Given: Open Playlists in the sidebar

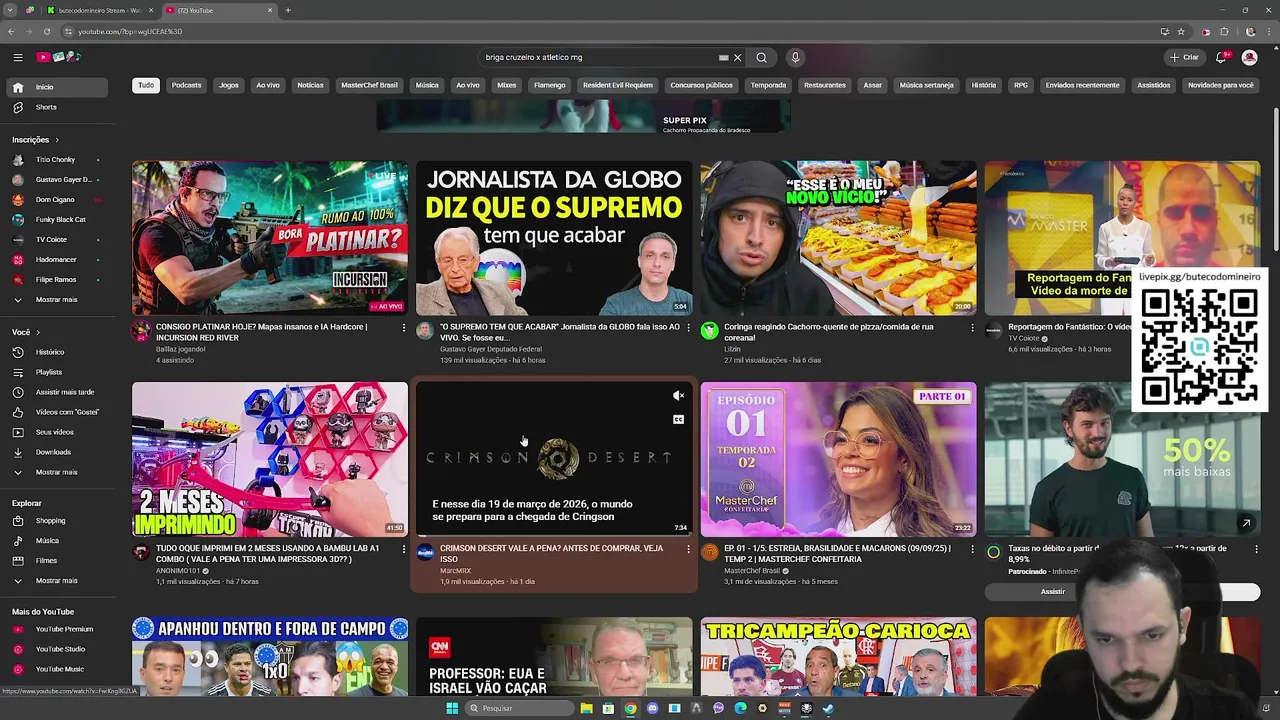Looking at the screenshot, I should point(58,372).
